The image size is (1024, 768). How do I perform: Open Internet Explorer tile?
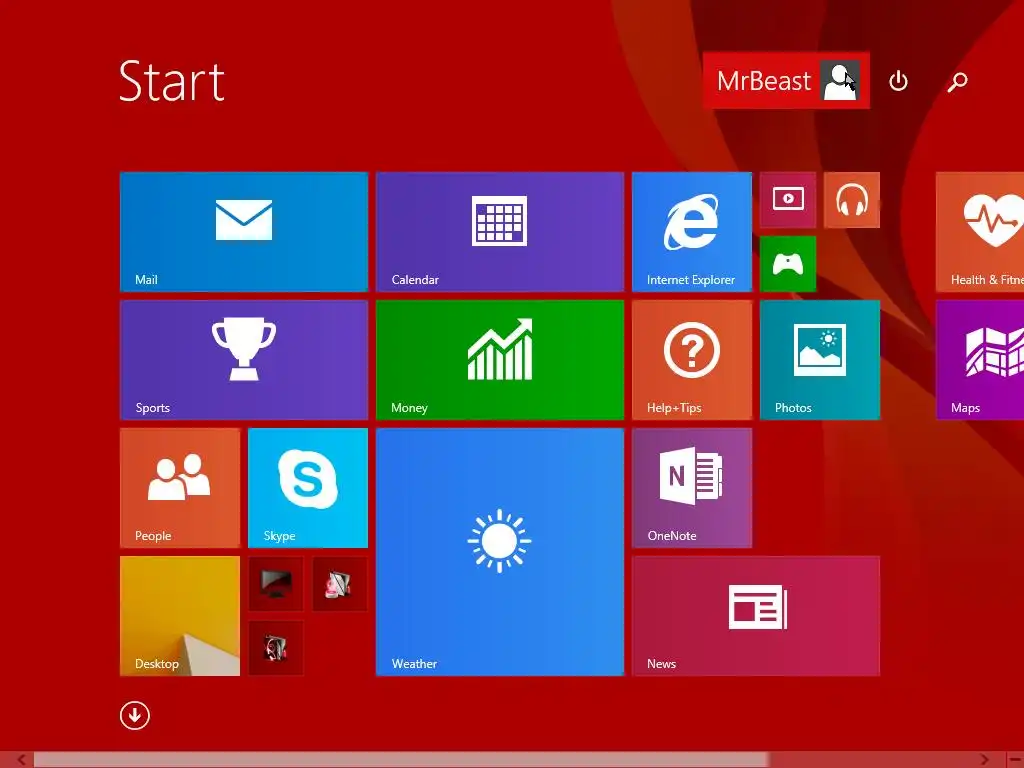tap(692, 232)
